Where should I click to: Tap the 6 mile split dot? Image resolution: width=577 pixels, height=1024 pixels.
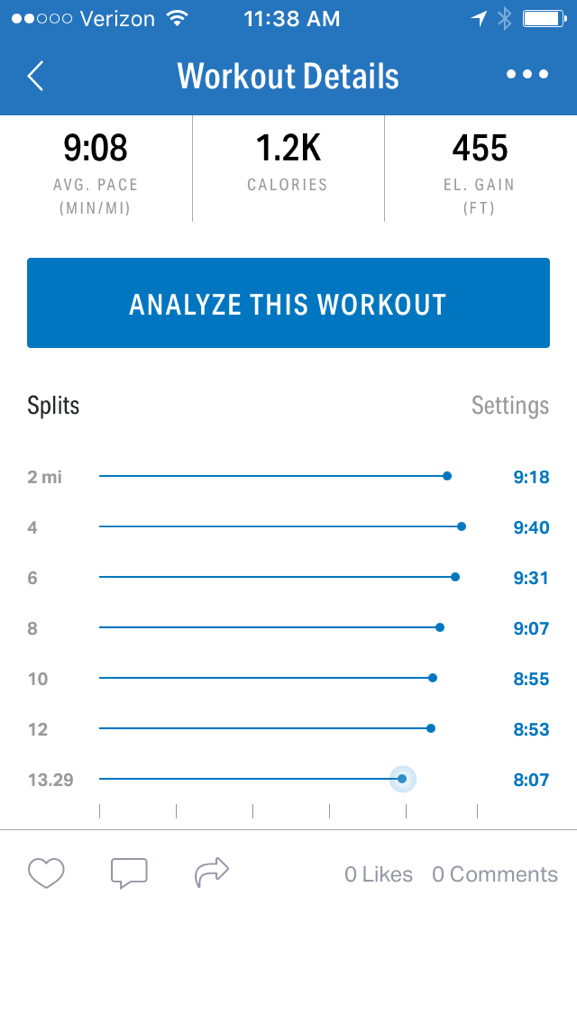tap(456, 577)
